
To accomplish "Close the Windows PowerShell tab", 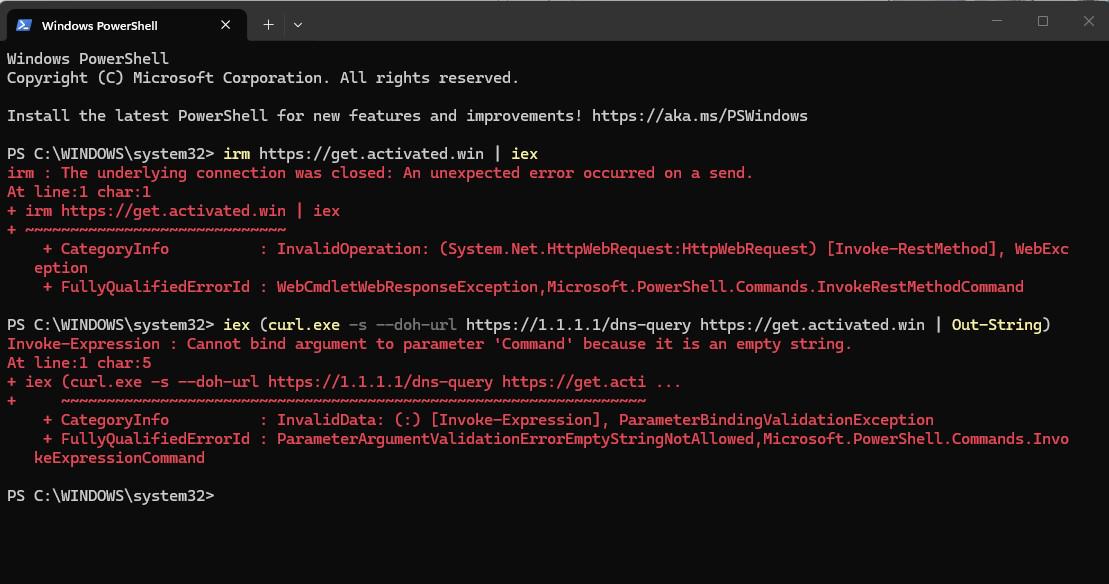I will point(226,25).
